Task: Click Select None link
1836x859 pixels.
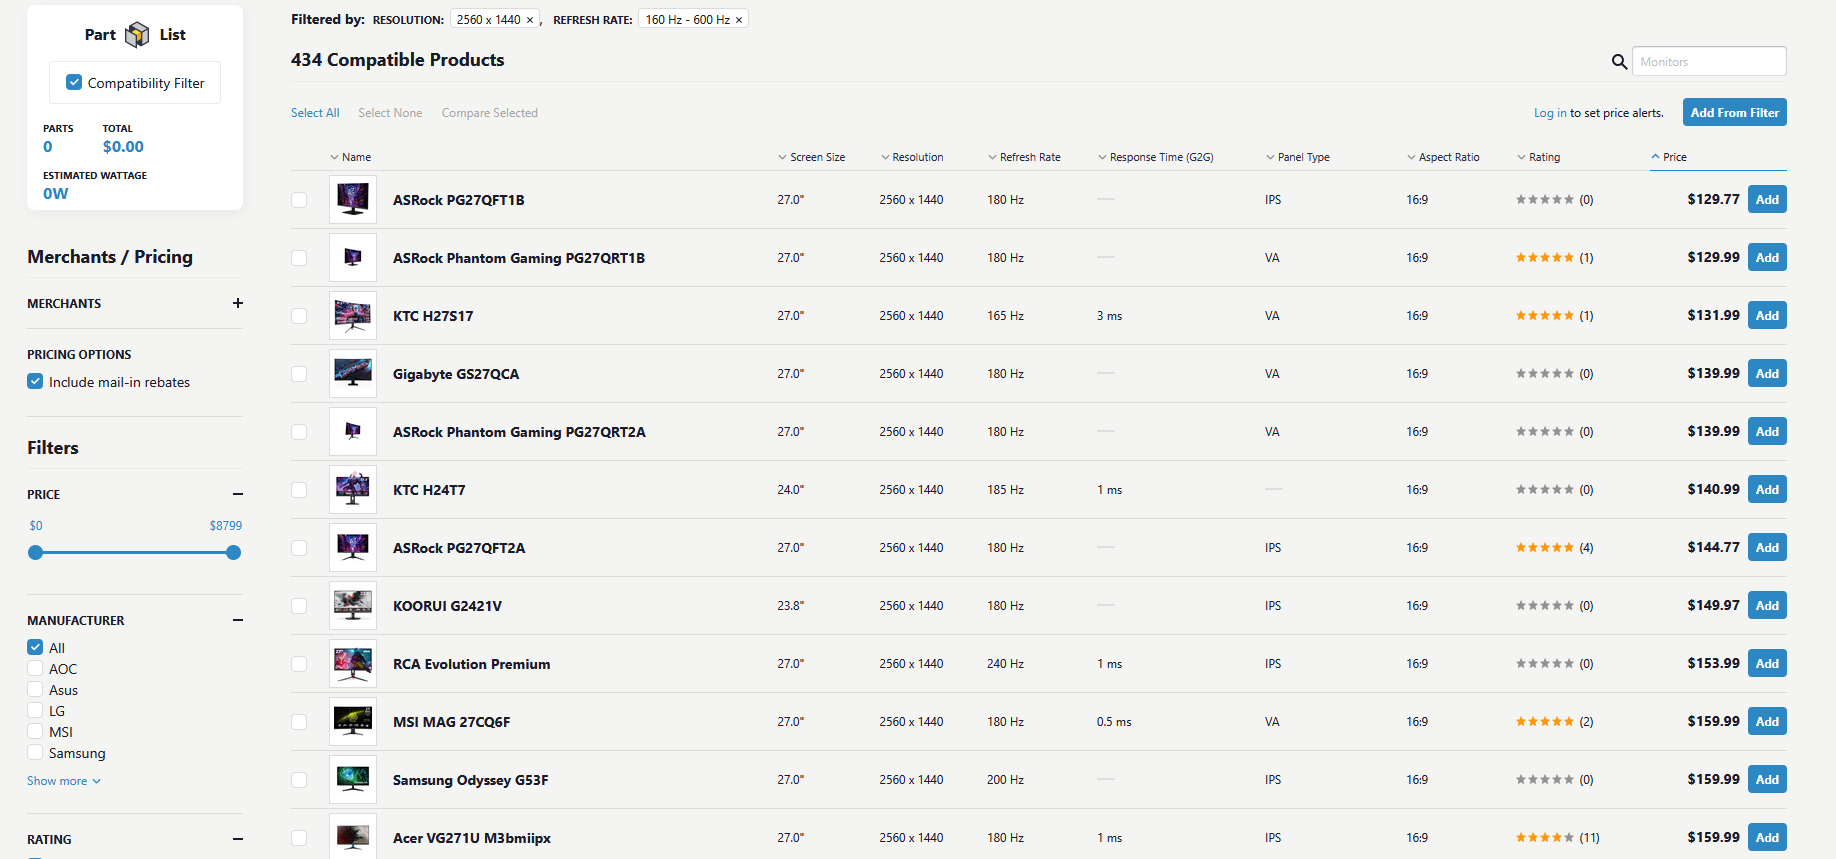Action: tap(390, 113)
